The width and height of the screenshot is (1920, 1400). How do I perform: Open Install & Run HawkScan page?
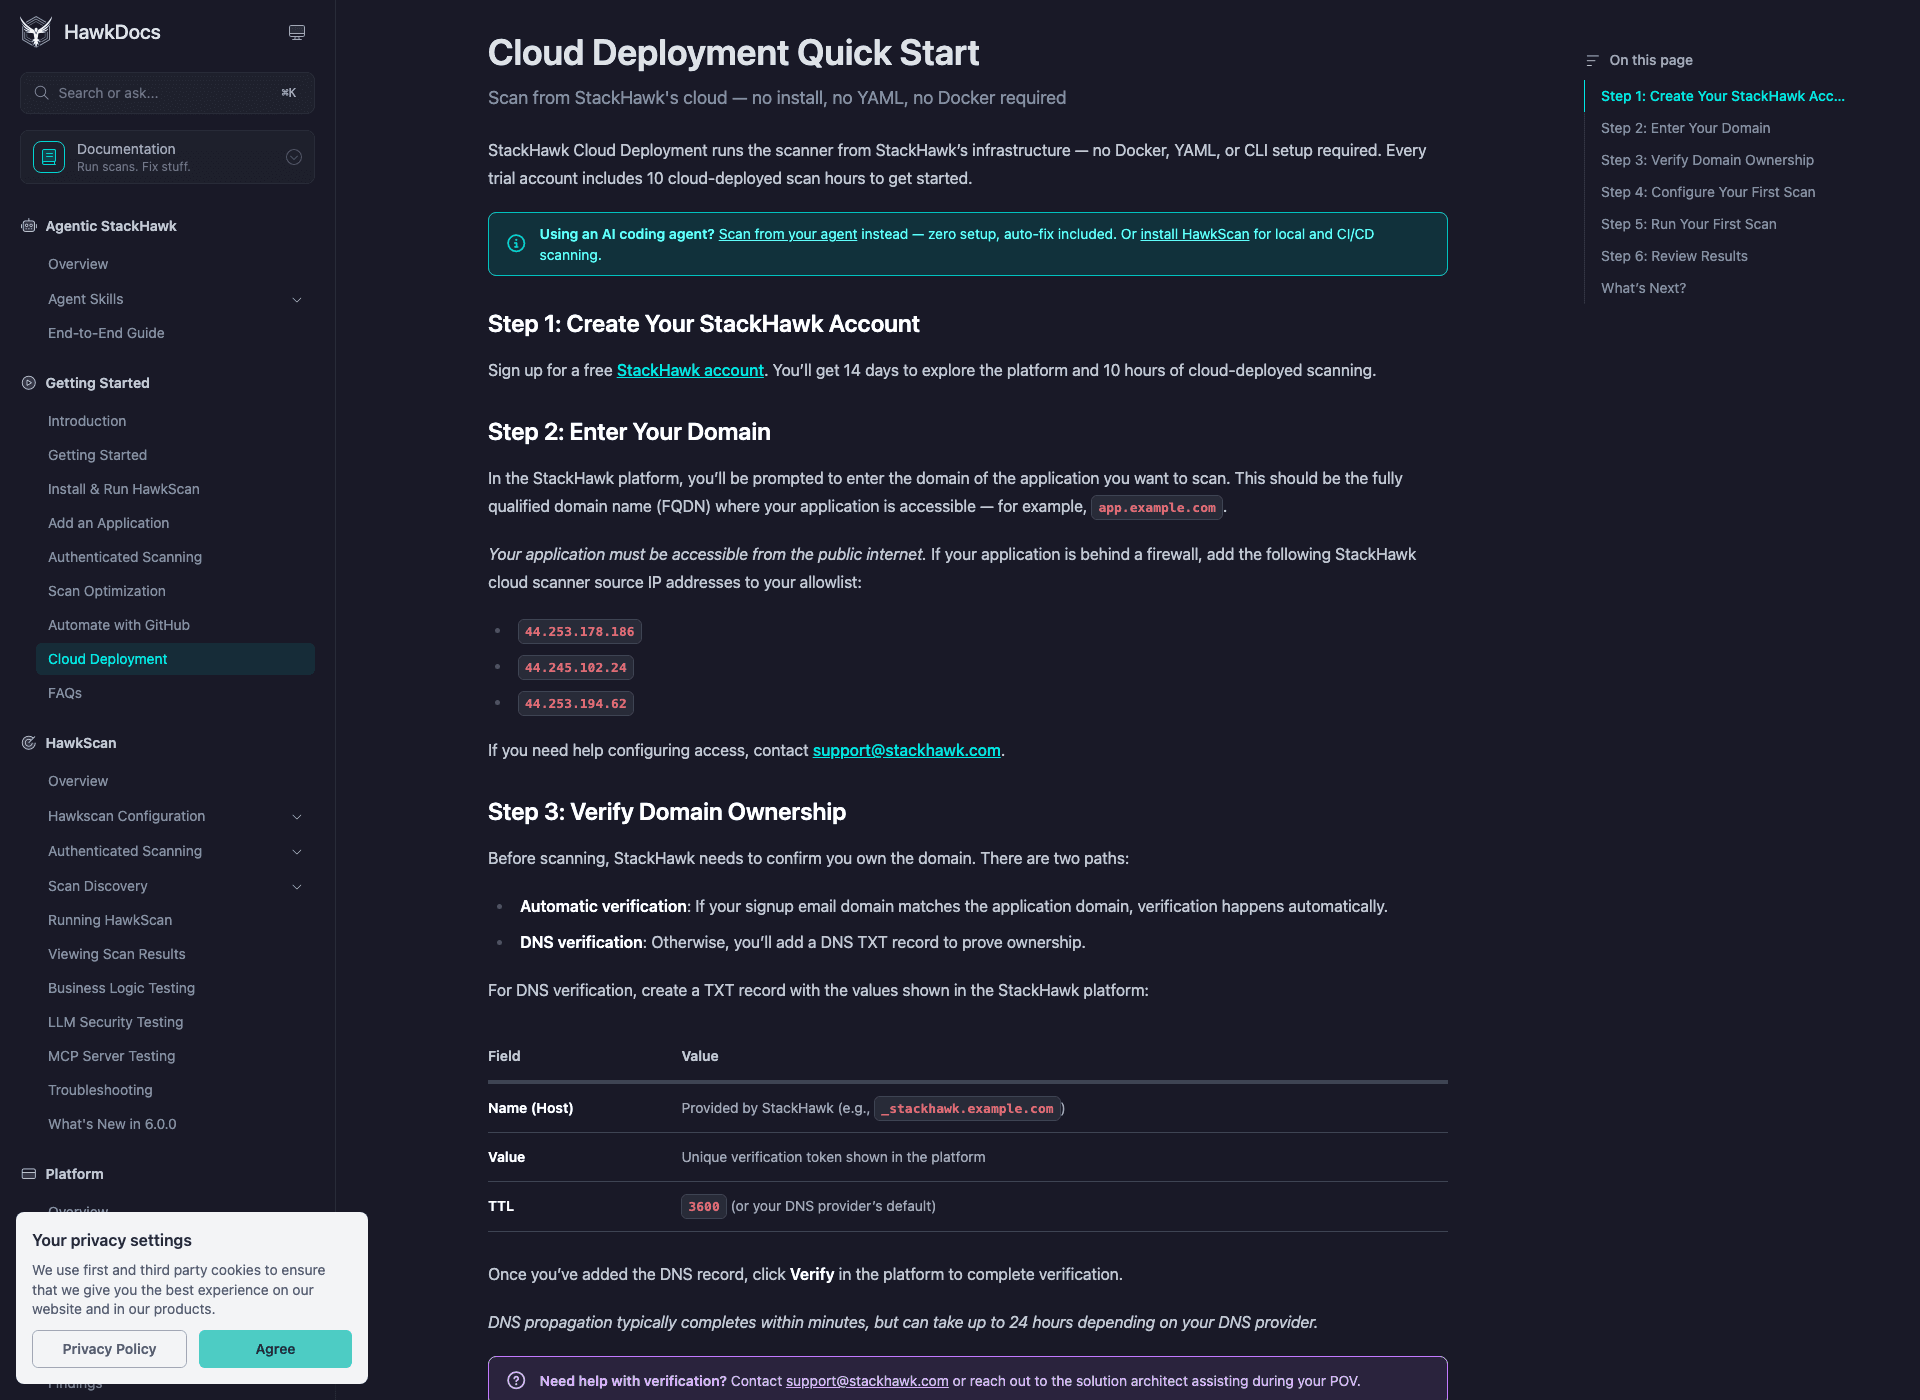coord(124,489)
